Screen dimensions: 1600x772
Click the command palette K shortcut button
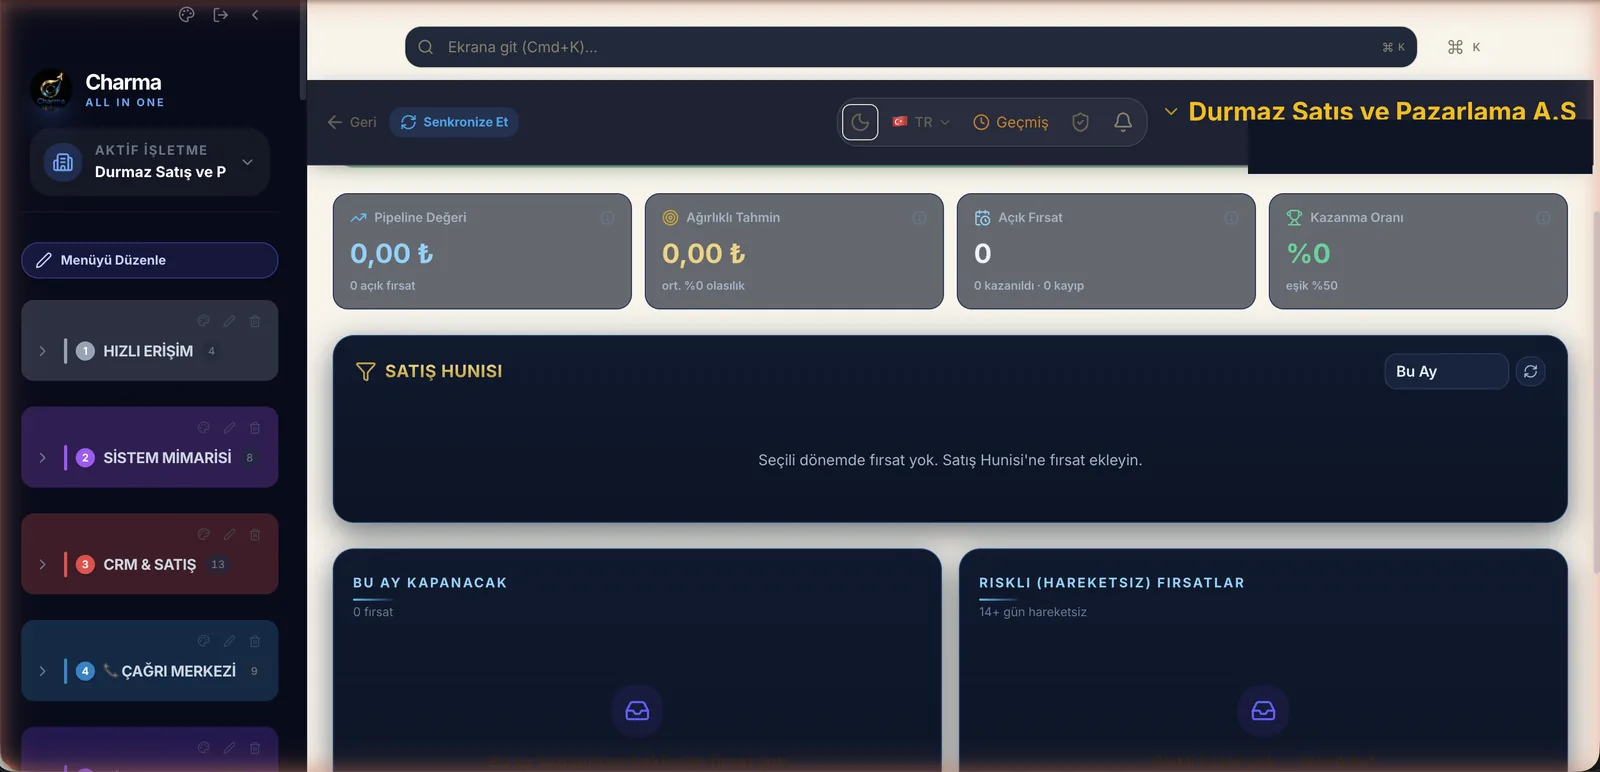point(1463,47)
